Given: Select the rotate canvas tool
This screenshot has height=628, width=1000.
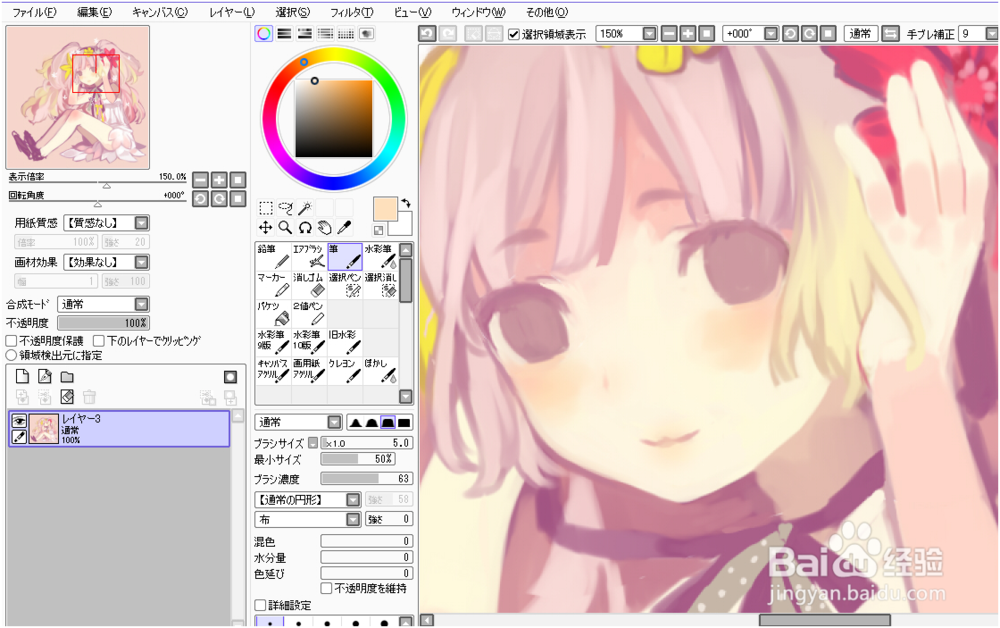Looking at the screenshot, I should (x=305, y=228).
